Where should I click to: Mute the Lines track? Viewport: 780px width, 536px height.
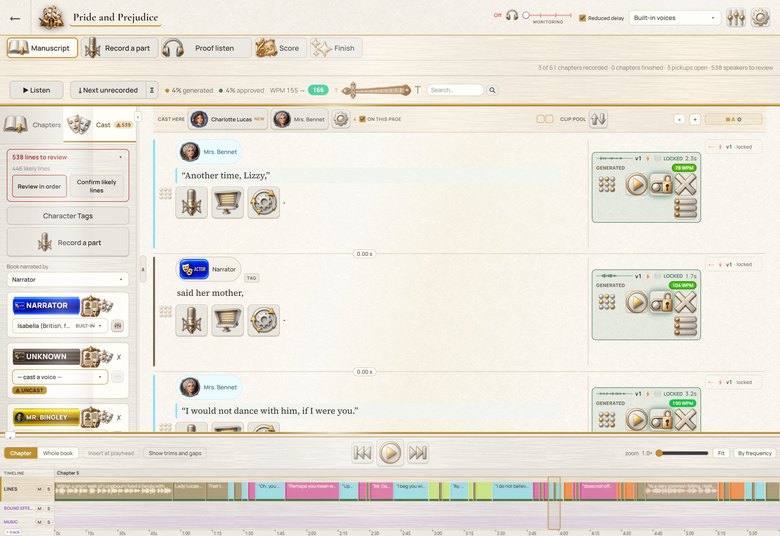click(39, 489)
